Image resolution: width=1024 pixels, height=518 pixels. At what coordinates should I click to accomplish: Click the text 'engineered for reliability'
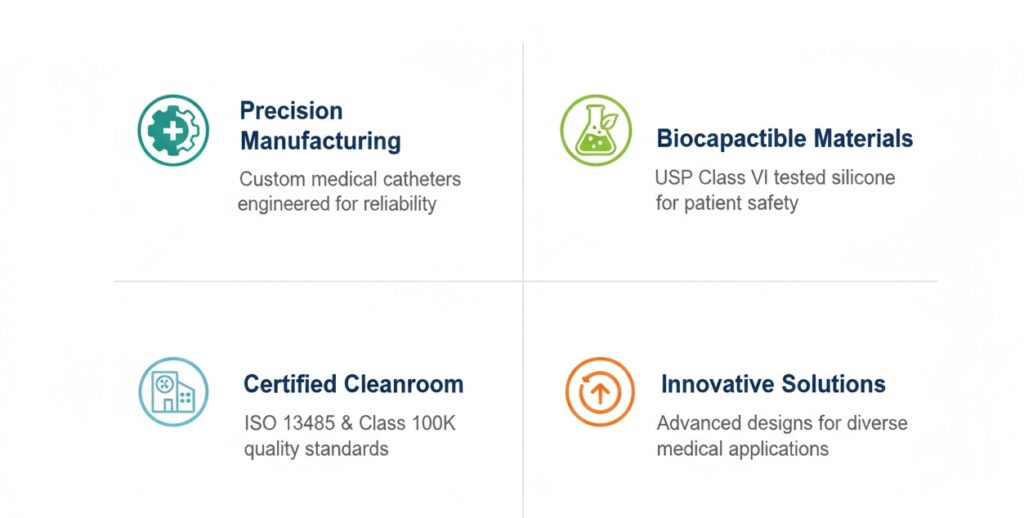(337, 204)
